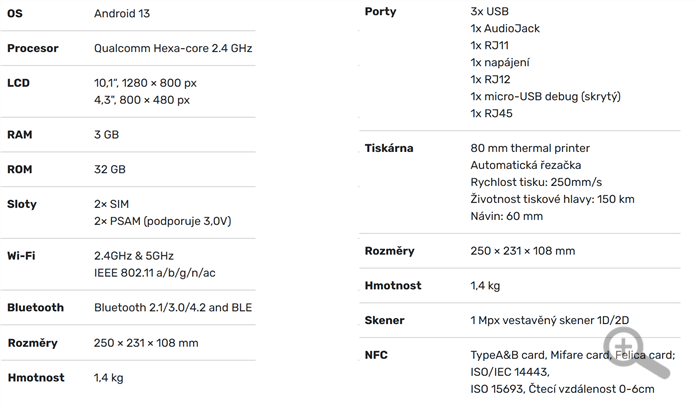Click the 1x RJ45 port entry

click(x=491, y=113)
